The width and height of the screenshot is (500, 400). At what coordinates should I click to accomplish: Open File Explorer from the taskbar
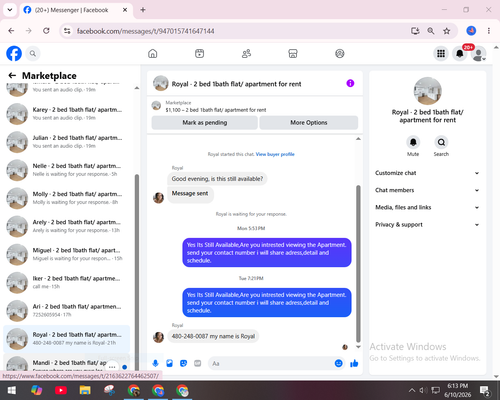coord(85,390)
